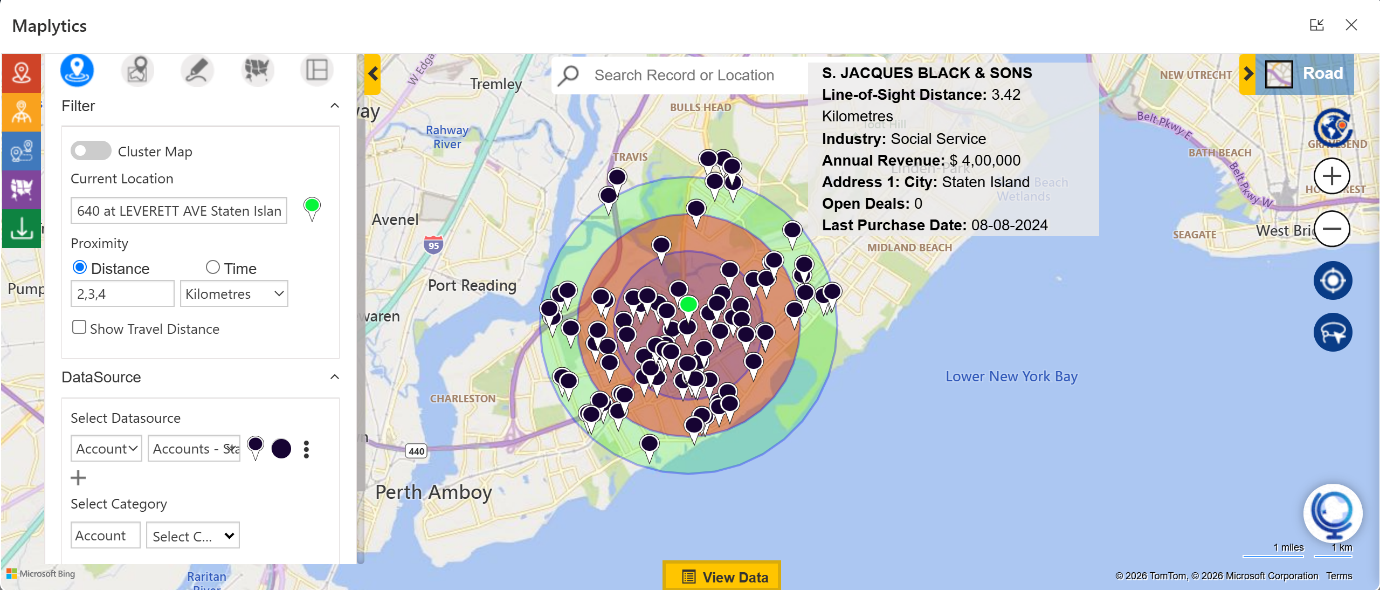Open the Account entity datasource dropdown
The image size is (1380, 590).
[x=106, y=449]
